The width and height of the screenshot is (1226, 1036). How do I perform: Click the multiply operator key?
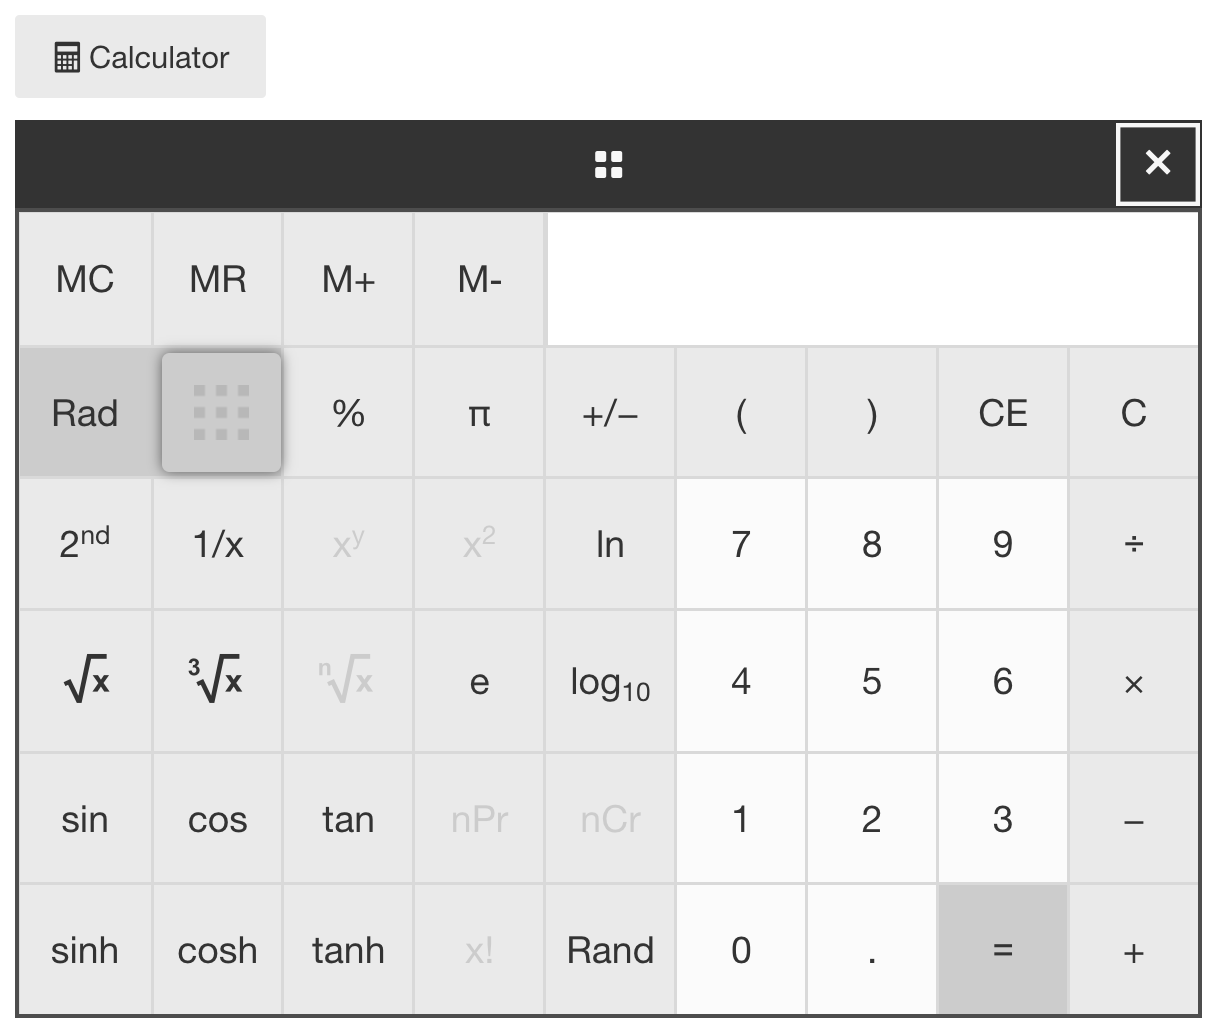pyautogui.click(x=1133, y=682)
